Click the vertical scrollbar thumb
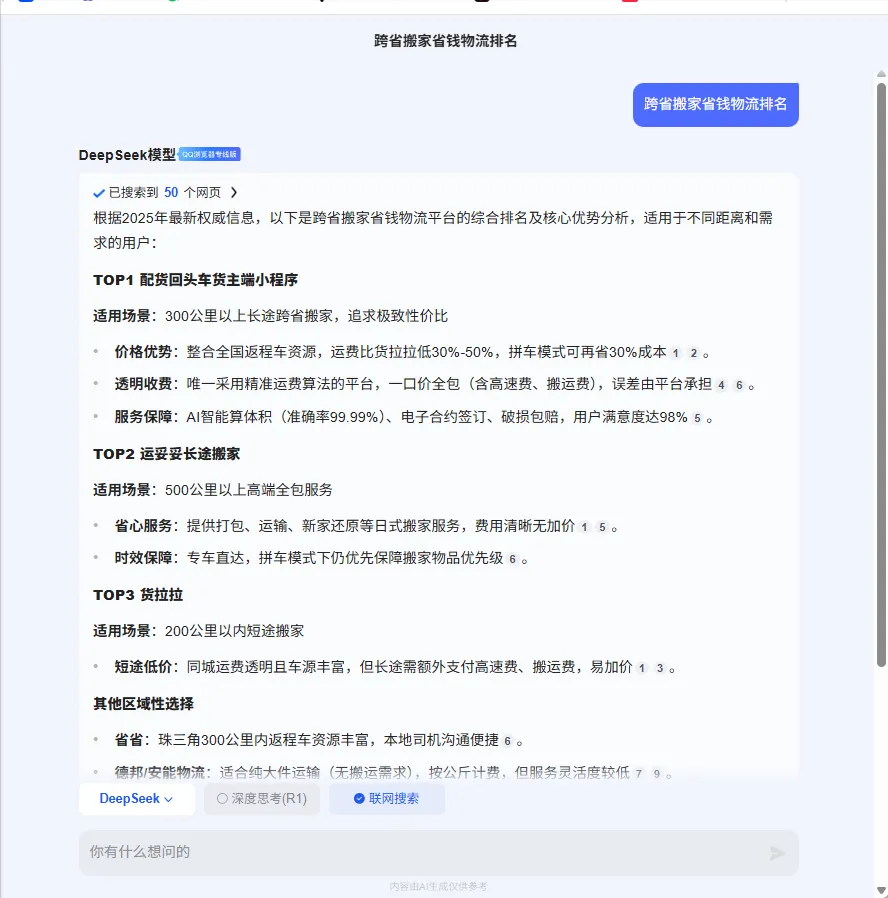Viewport: 888px width, 898px height. pyautogui.click(x=881, y=375)
